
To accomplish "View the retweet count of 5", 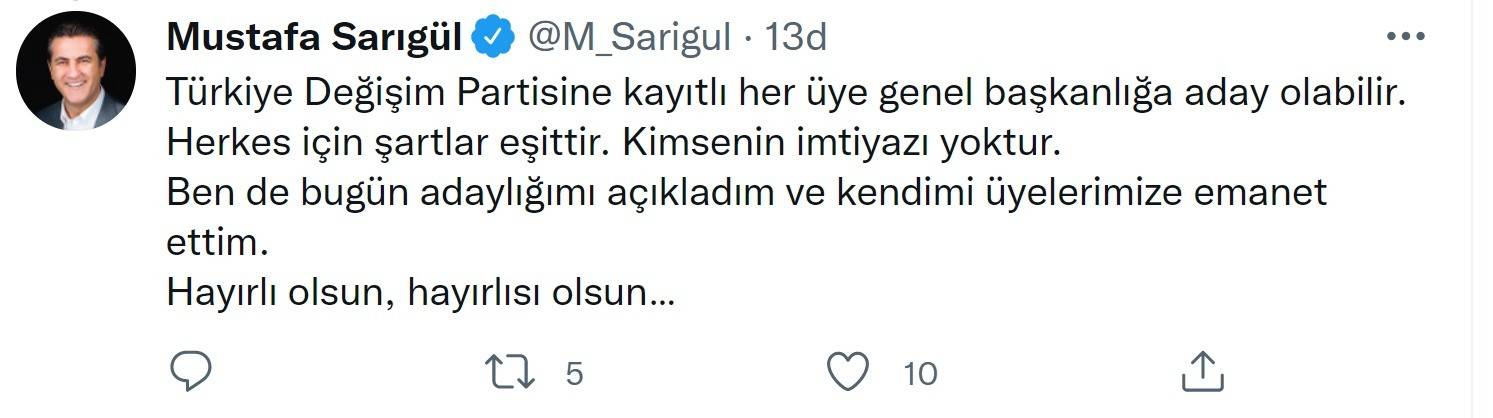I will 574,374.
